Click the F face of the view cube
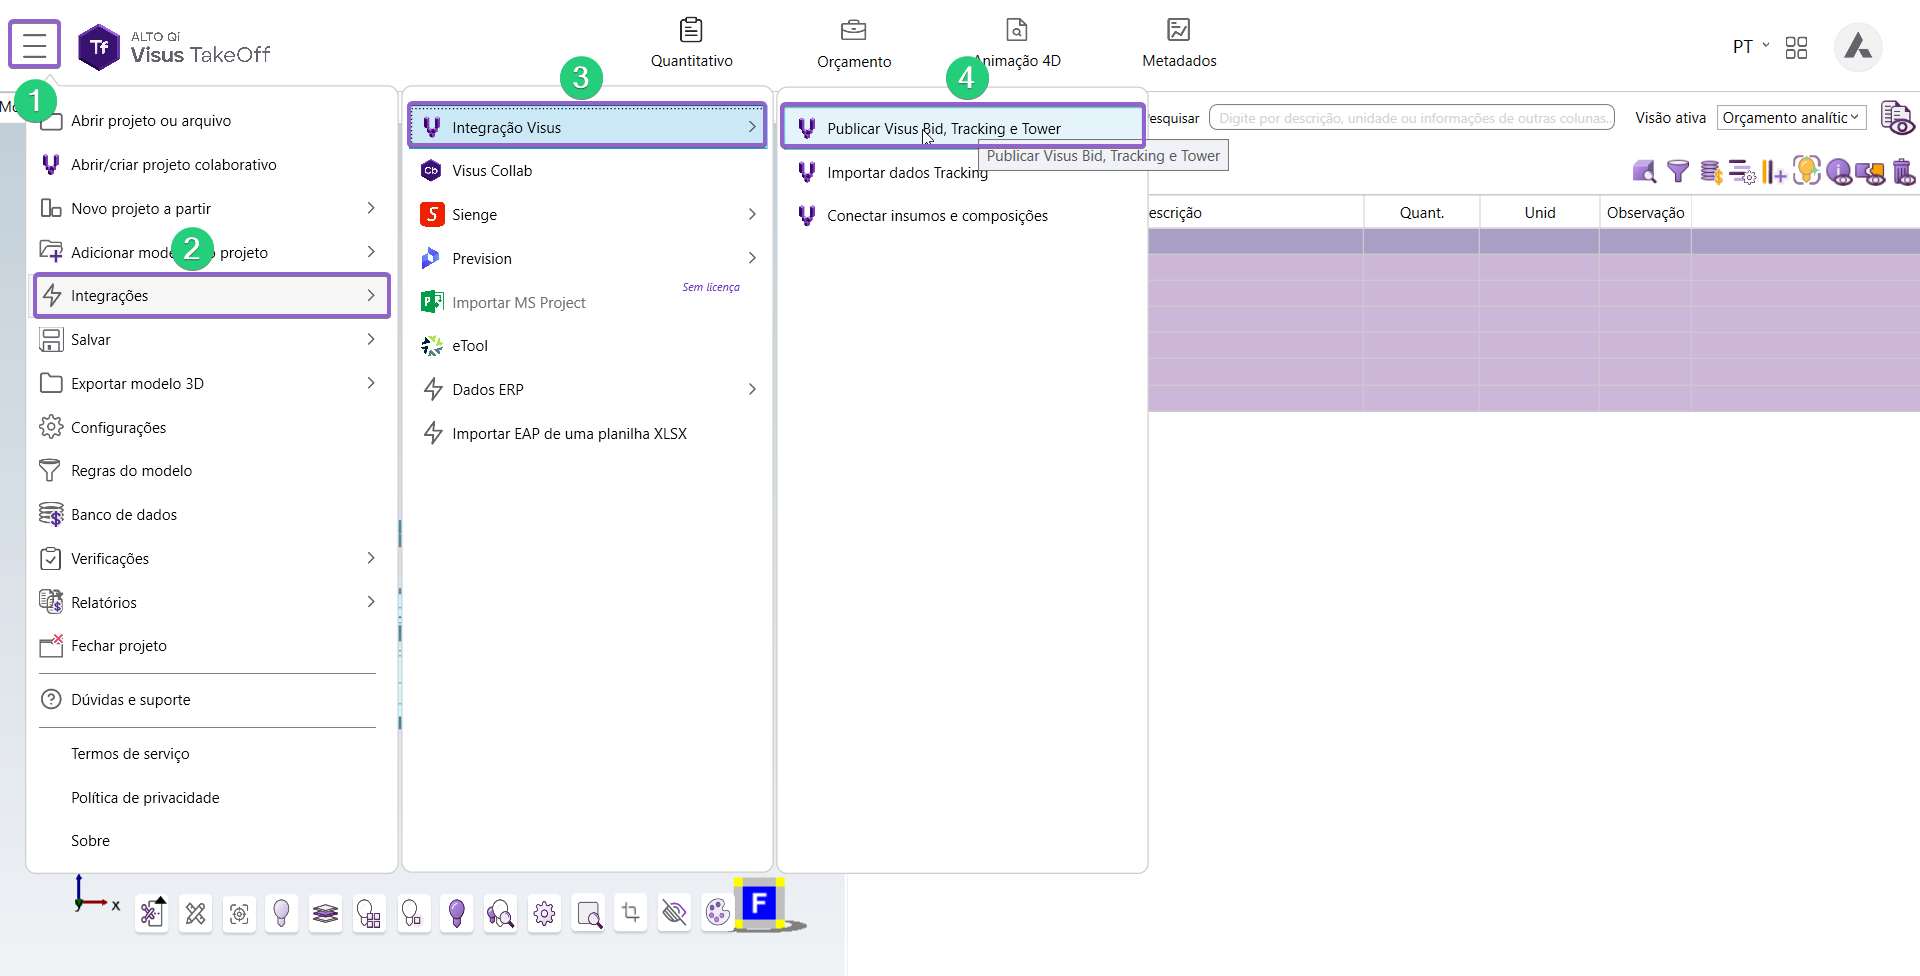The height and width of the screenshot is (976, 1920). click(x=759, y=904)
